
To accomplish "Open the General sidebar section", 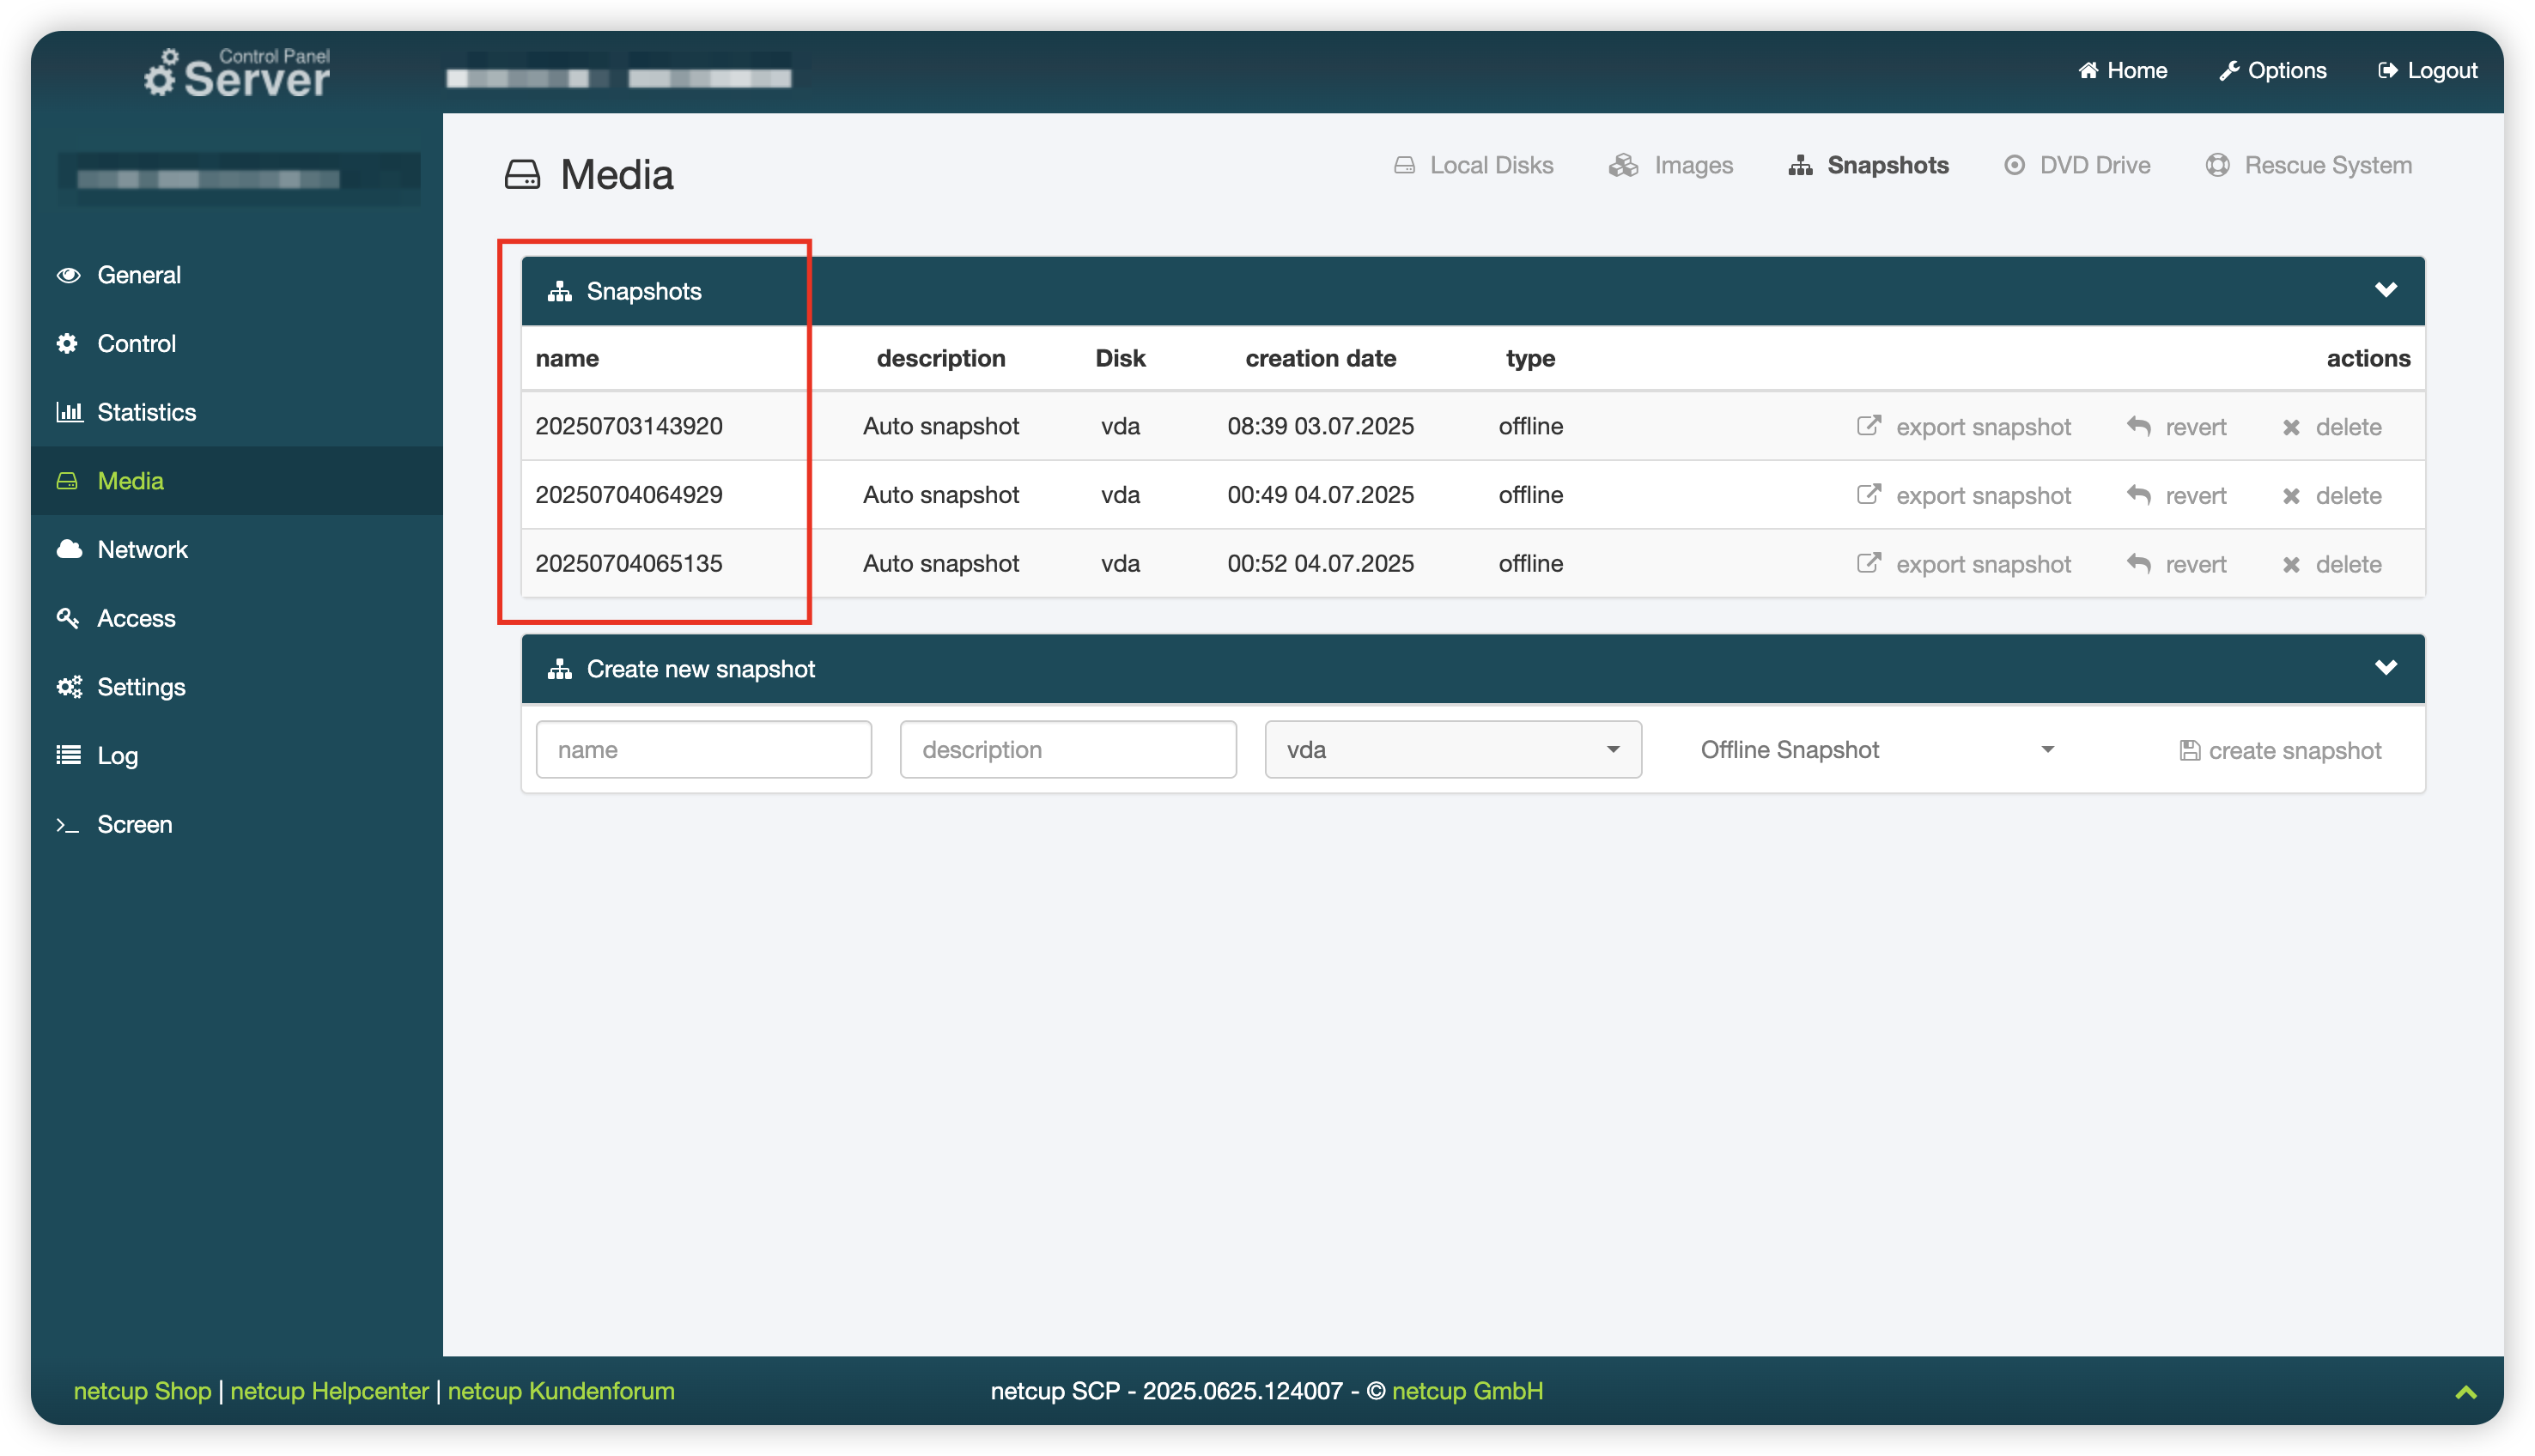I will click(139, 275).
